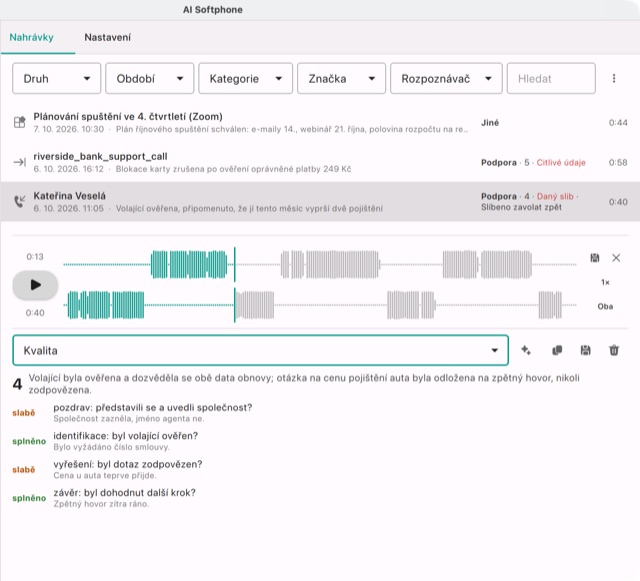Toggle the Oba channel selection

point(605,306)
